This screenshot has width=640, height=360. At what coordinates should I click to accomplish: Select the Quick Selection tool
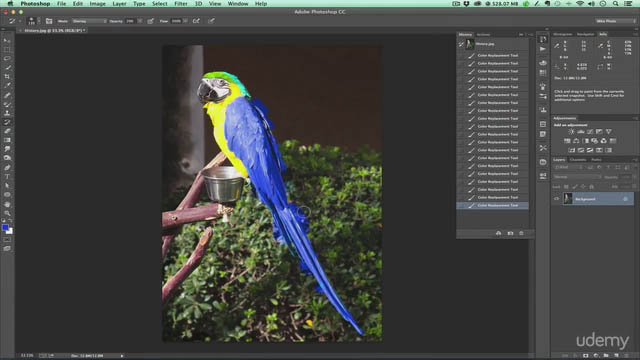[7, 67]
